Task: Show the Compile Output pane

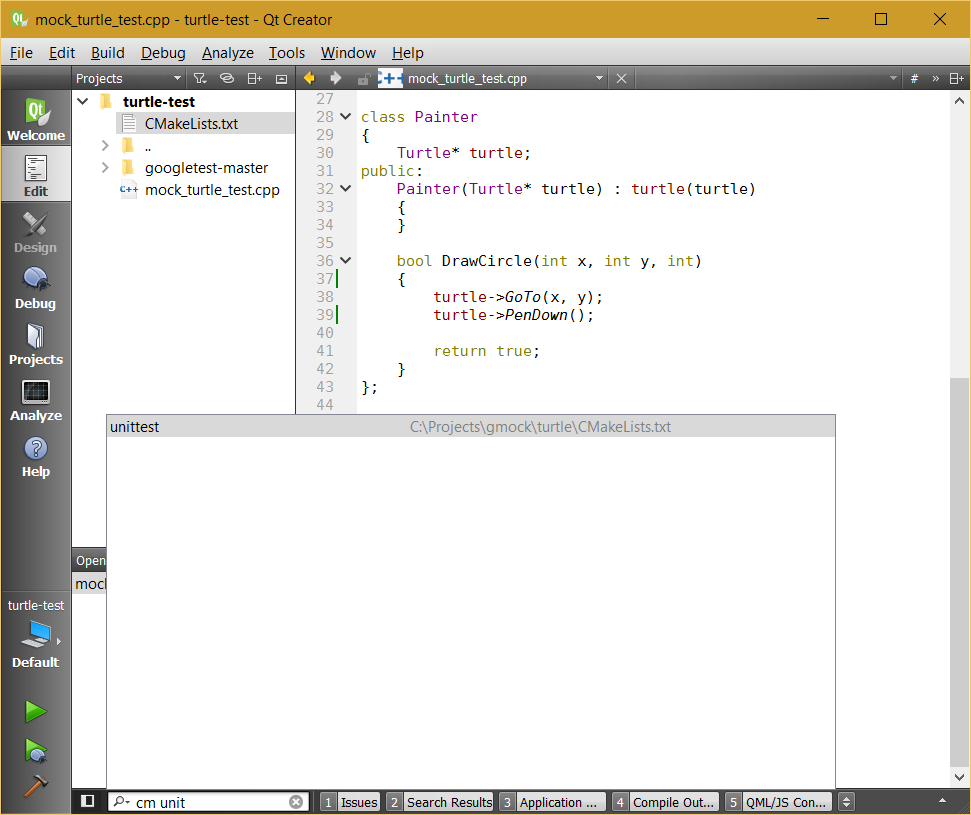Action: 666,802
